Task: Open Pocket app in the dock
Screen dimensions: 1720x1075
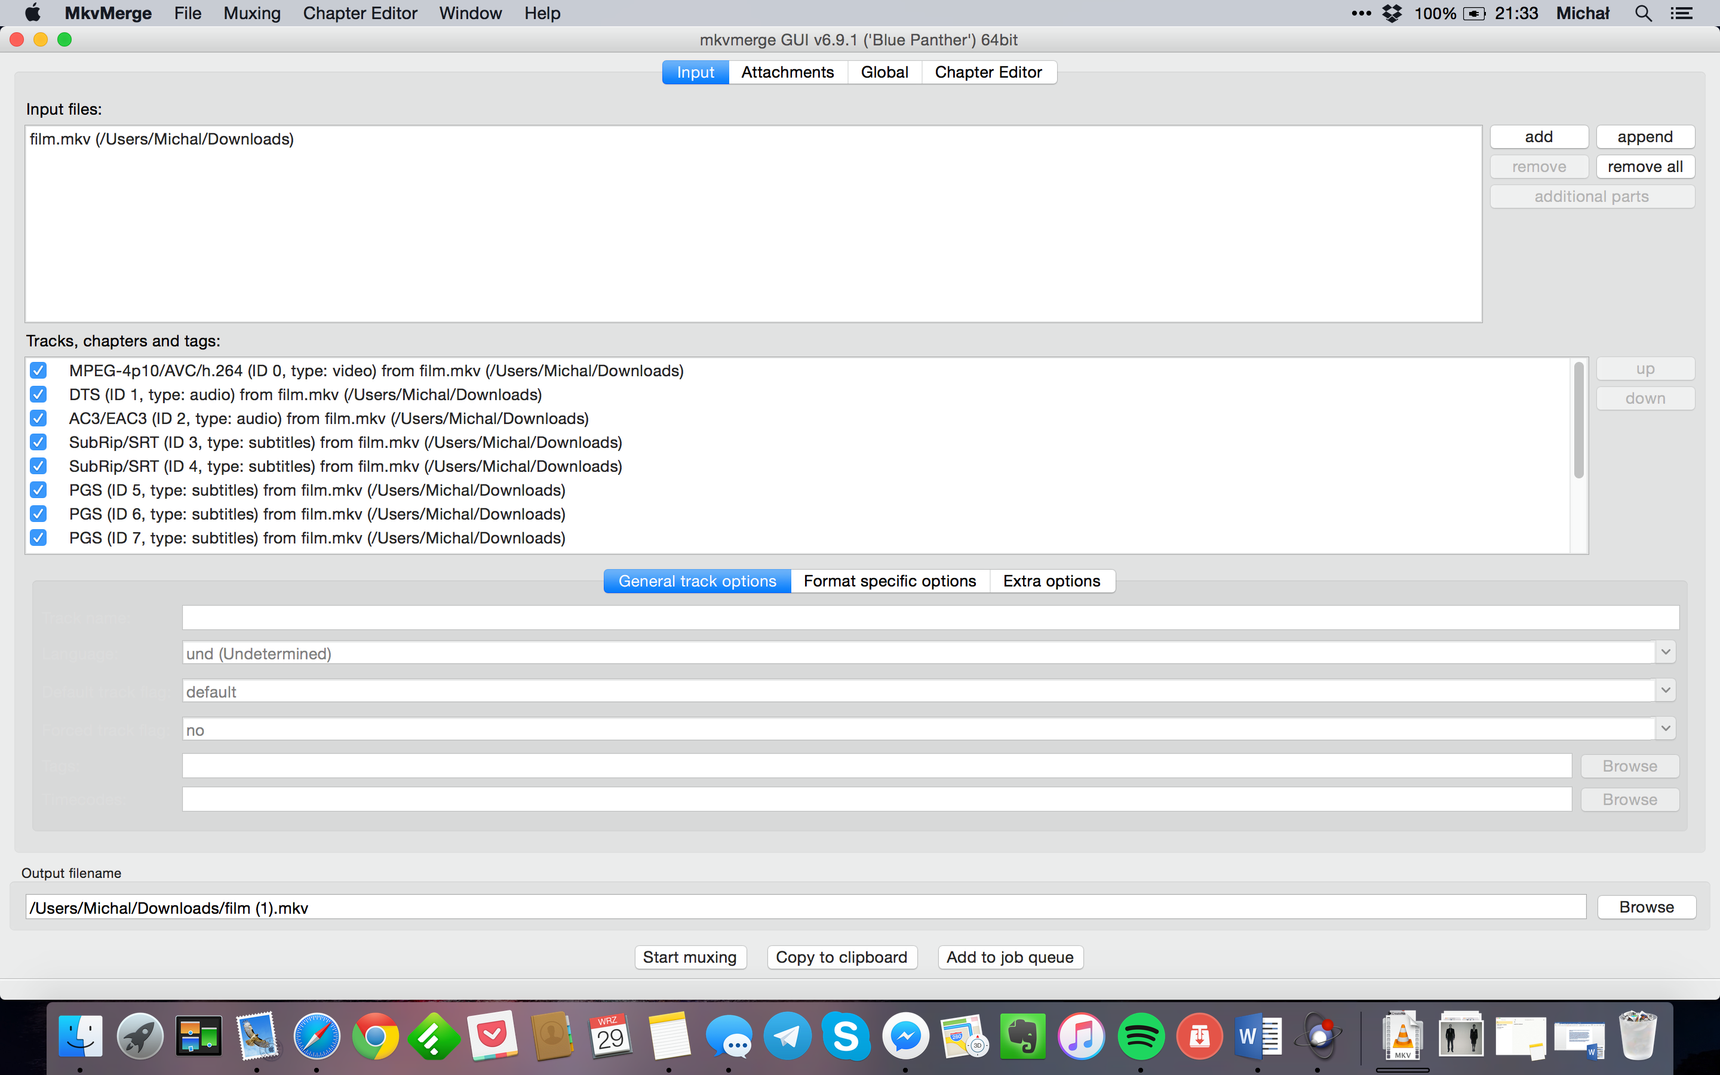Action: point(492,1037)
